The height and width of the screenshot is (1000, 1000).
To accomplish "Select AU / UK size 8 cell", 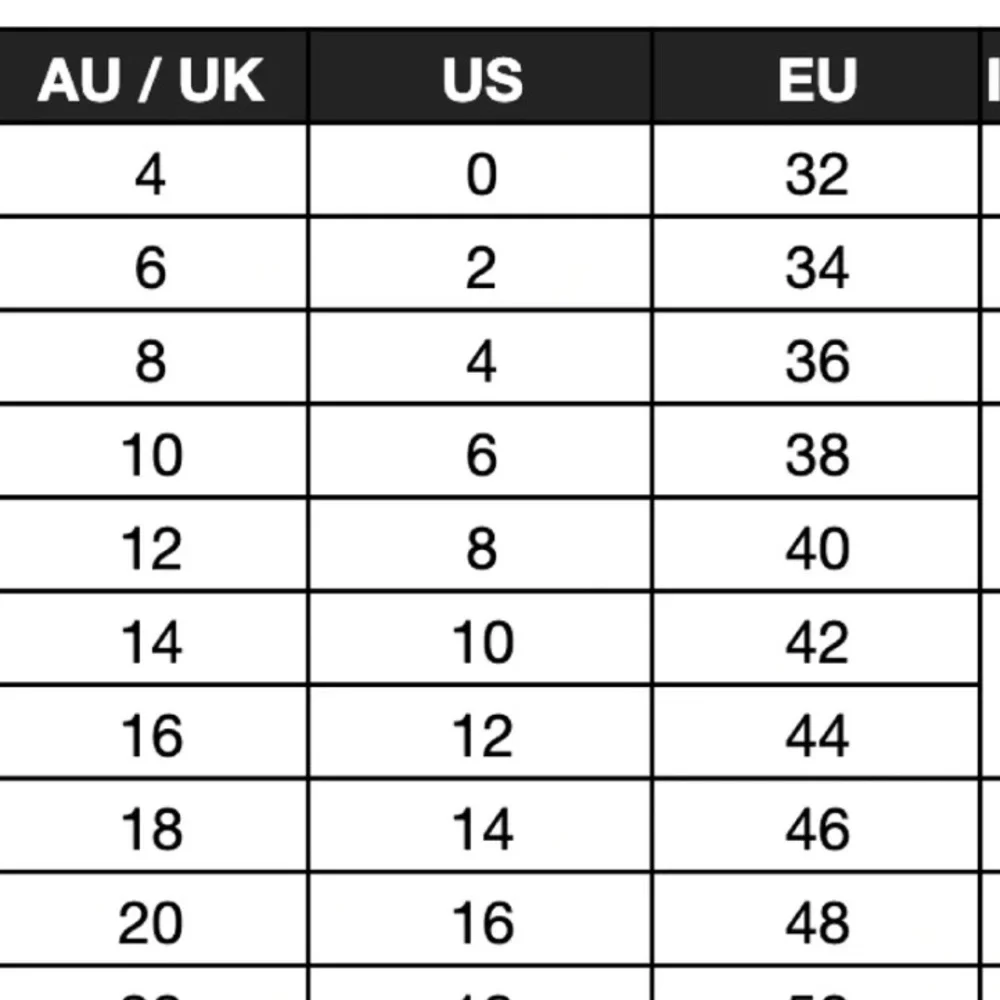I will [x=151, y=358].
